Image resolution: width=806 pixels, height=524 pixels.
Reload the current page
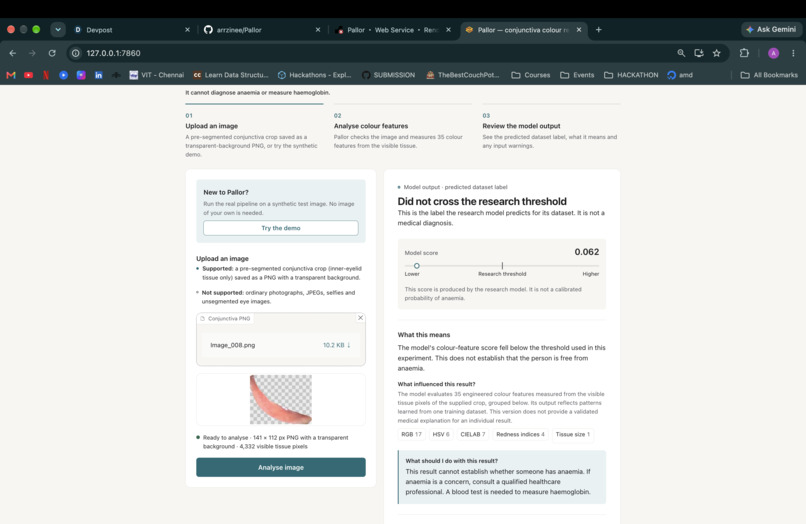click(52, 53)
